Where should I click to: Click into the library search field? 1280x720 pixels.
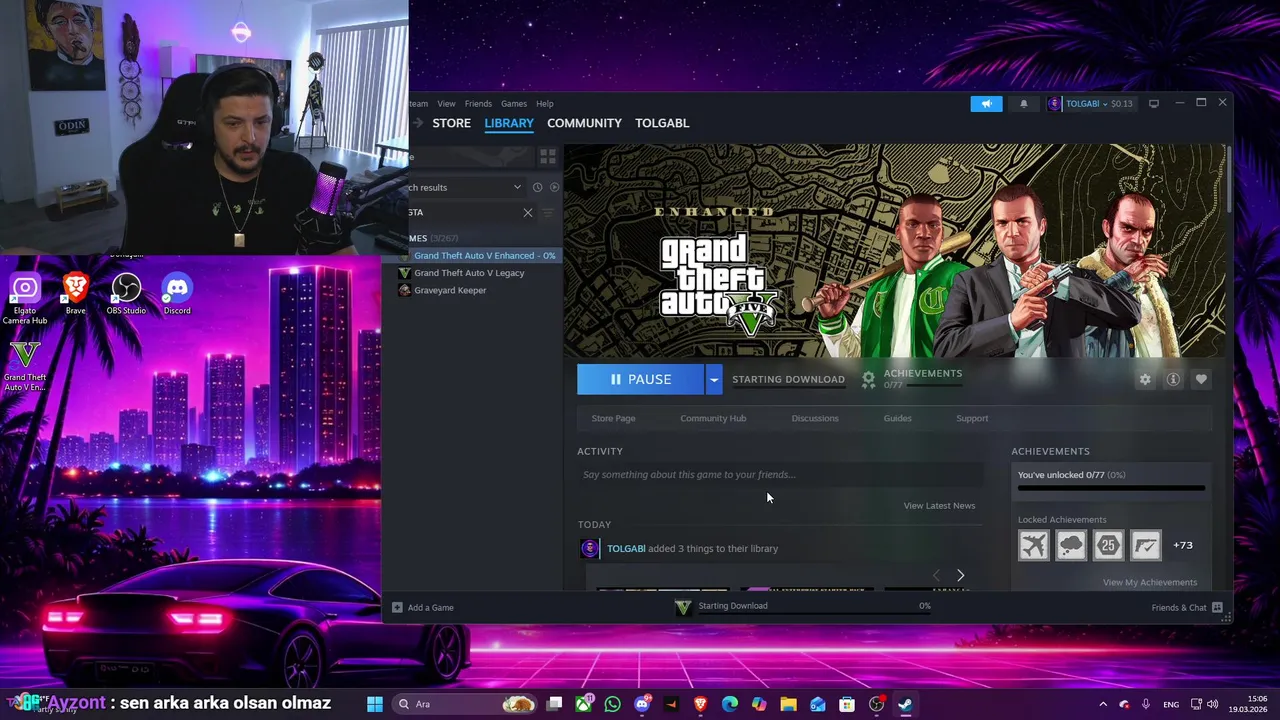(465, 212)
